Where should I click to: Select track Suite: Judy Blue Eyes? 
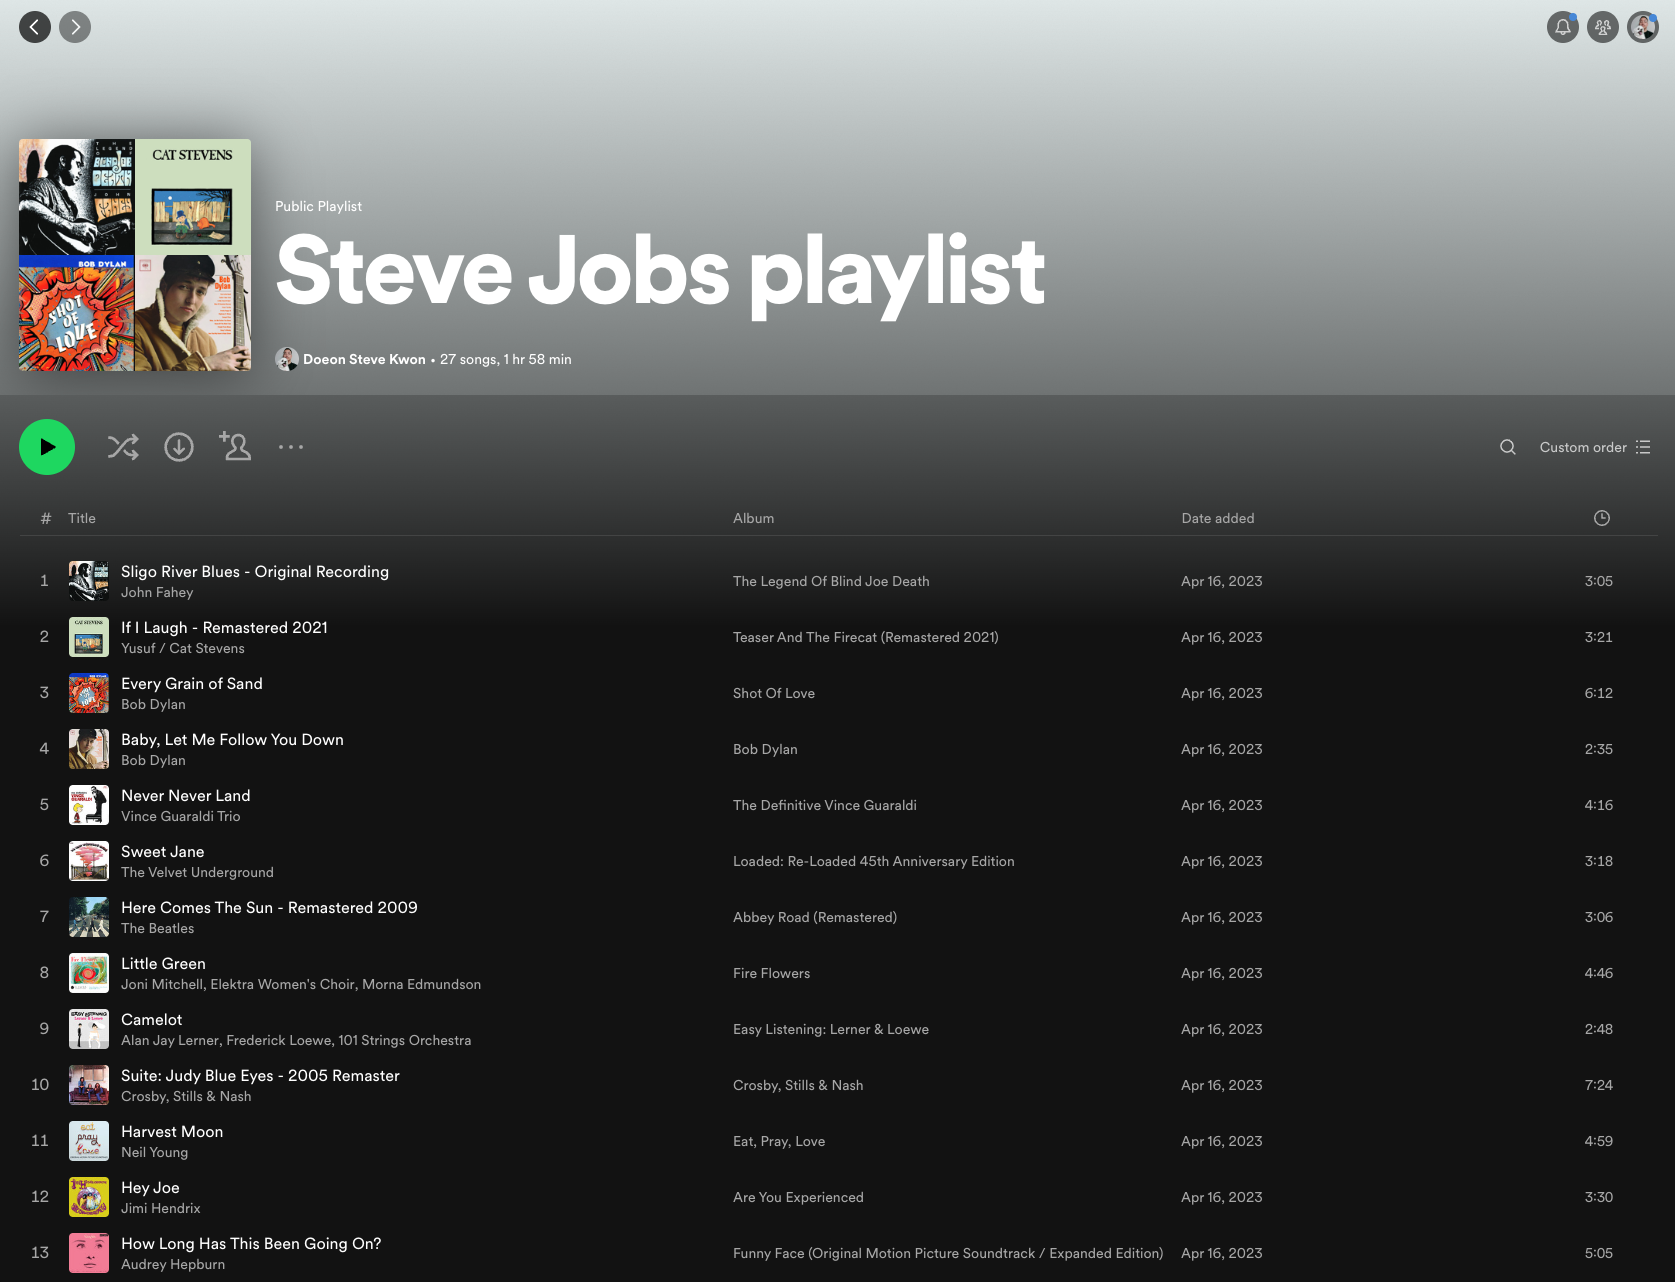[260, 1075]
